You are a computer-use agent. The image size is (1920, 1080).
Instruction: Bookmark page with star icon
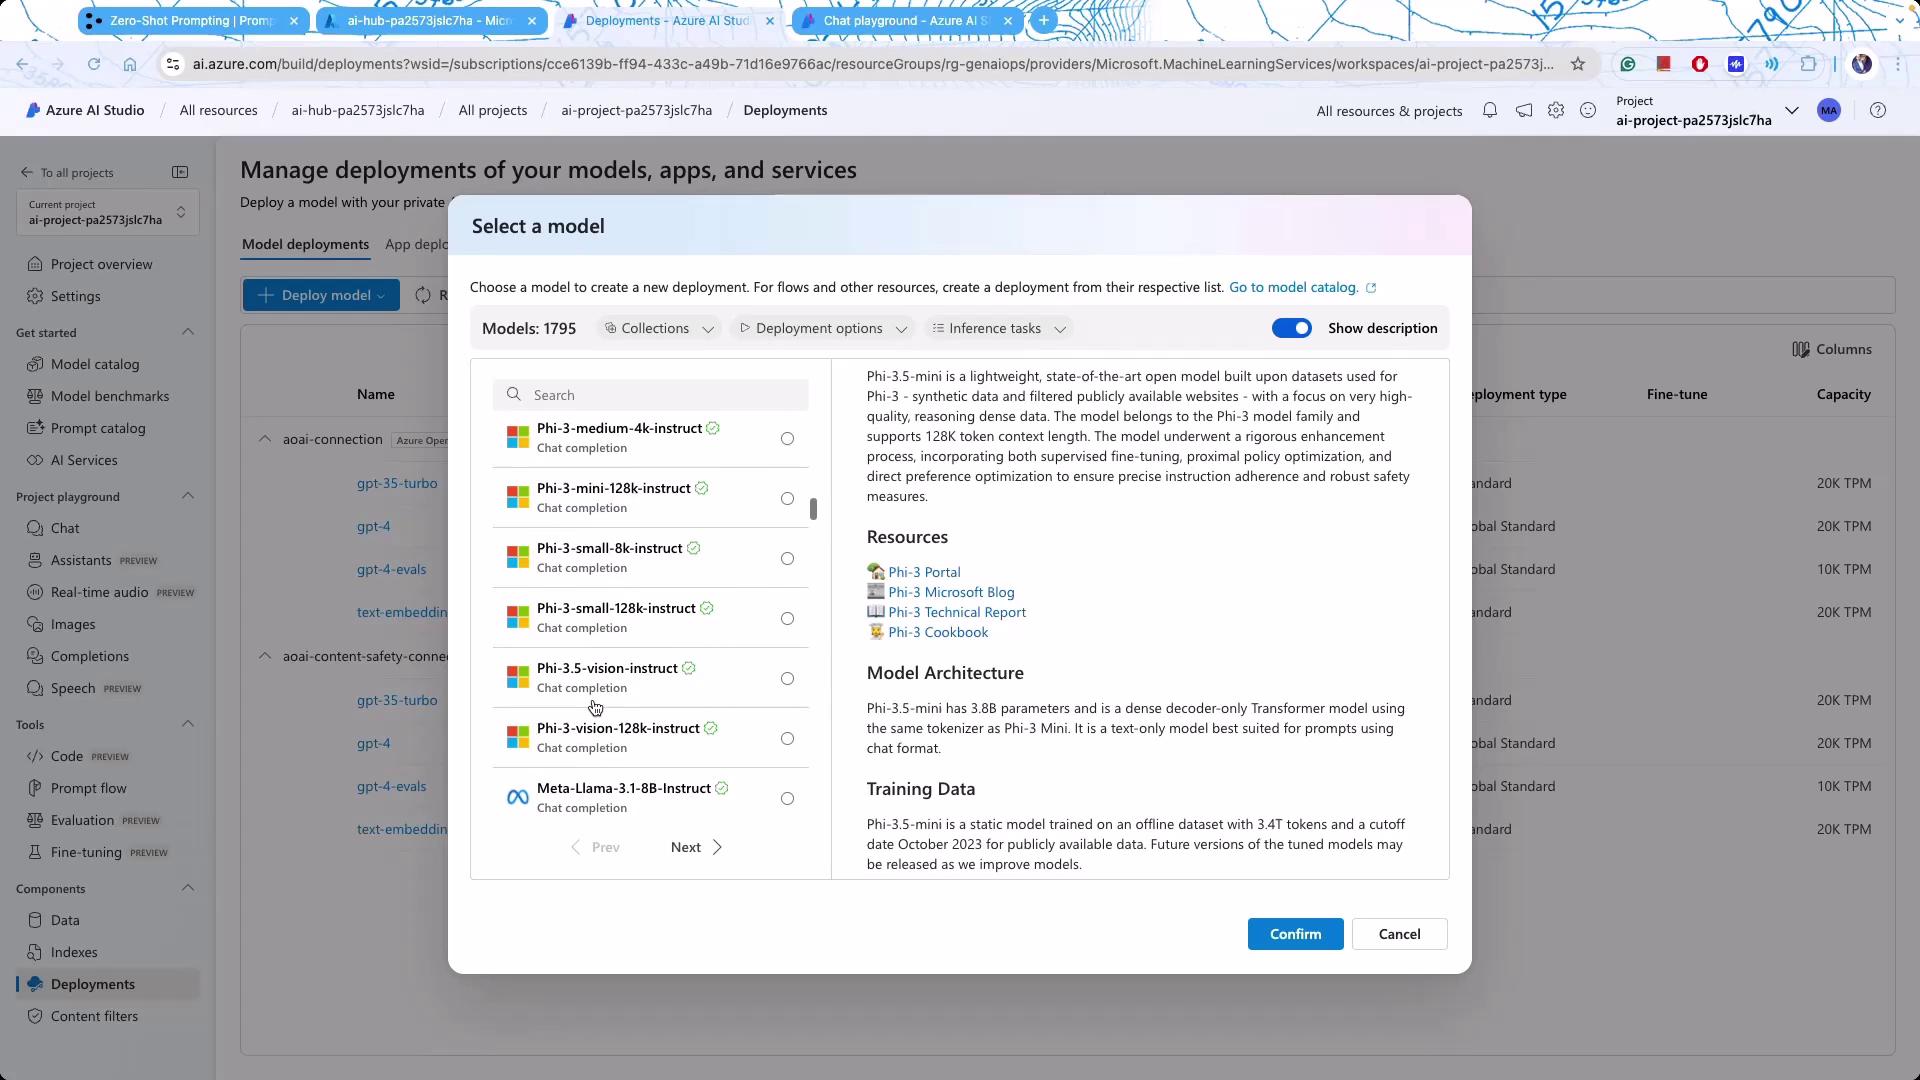click(1578, 64)
